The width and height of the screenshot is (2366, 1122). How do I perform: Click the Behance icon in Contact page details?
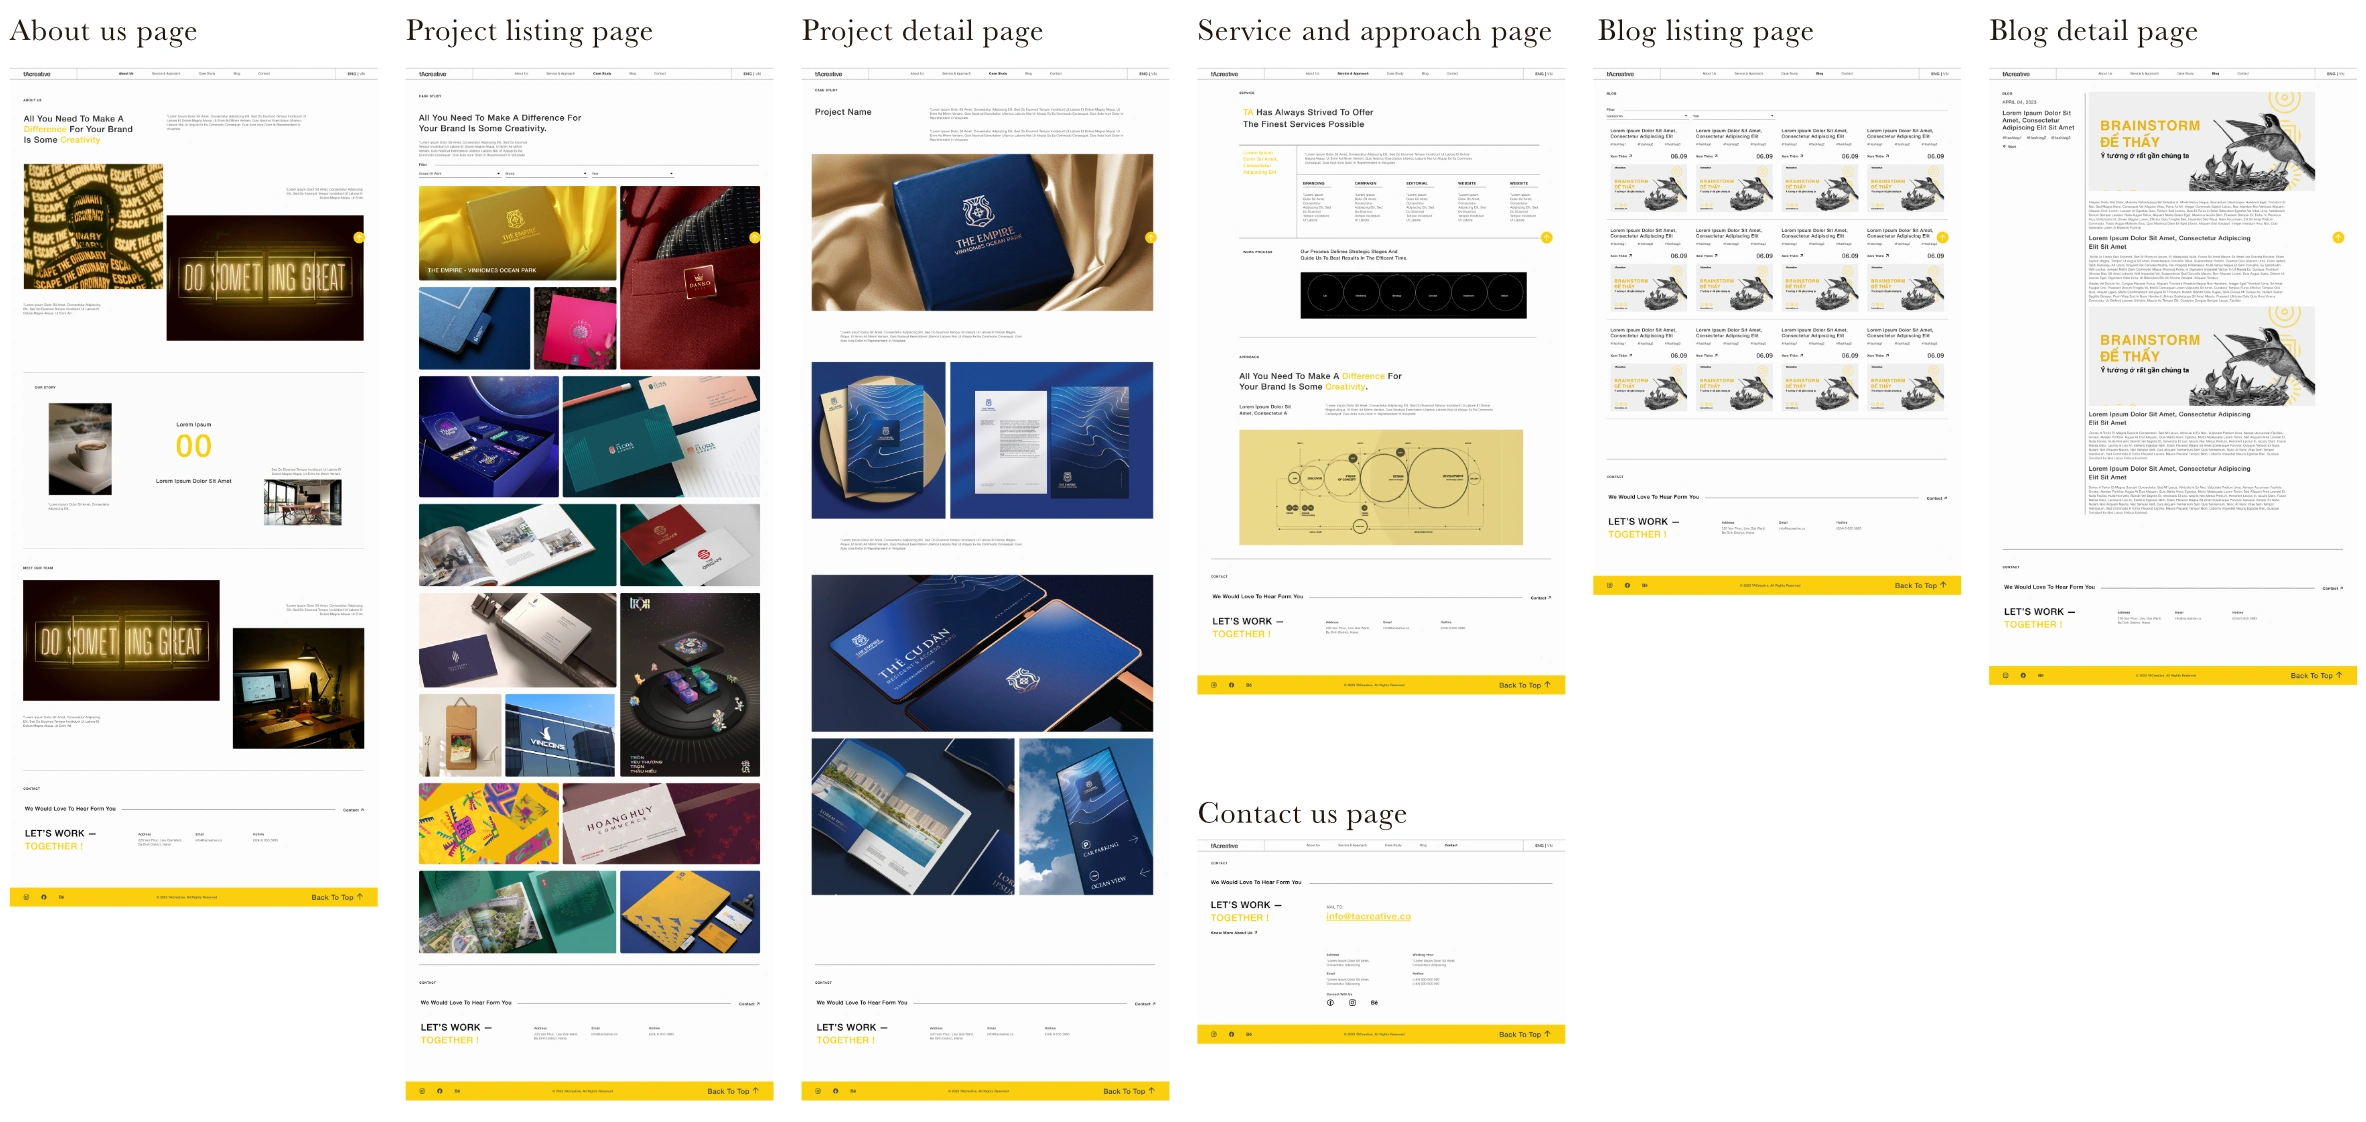(x=1374, y=1002)
